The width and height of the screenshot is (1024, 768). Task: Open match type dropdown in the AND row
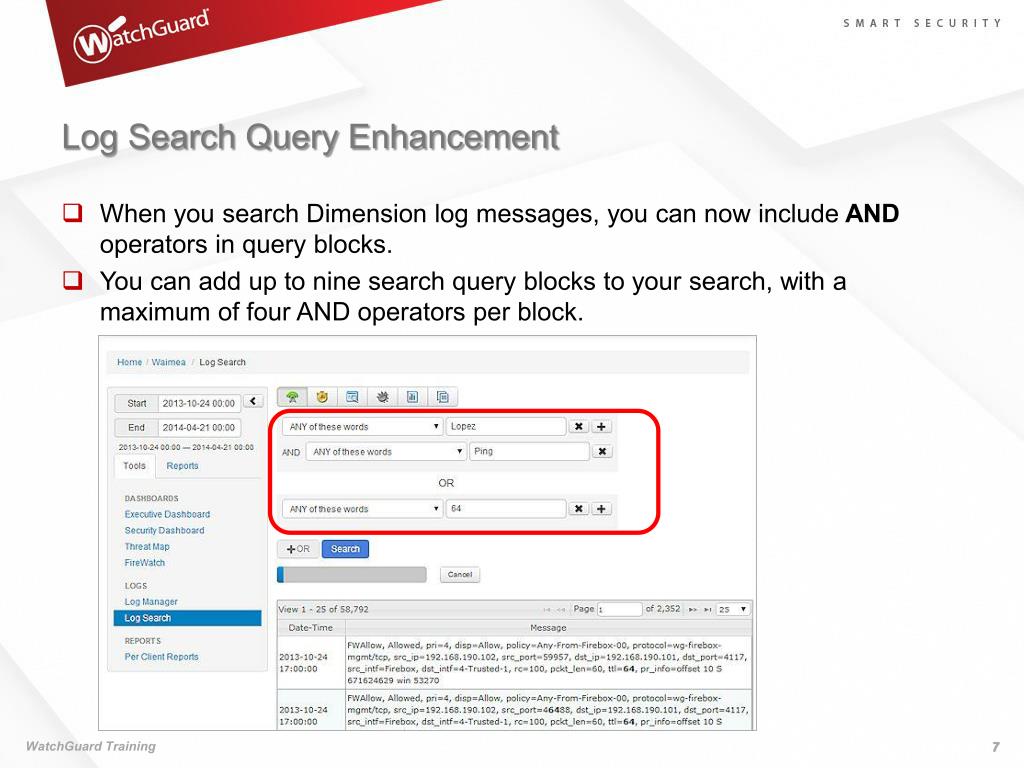[x=386, y=451]
